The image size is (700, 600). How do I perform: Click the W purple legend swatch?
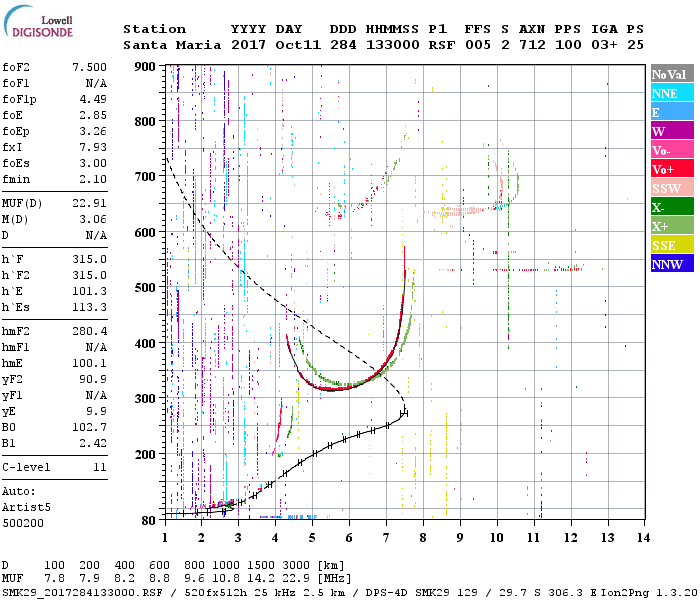point(672,131)
